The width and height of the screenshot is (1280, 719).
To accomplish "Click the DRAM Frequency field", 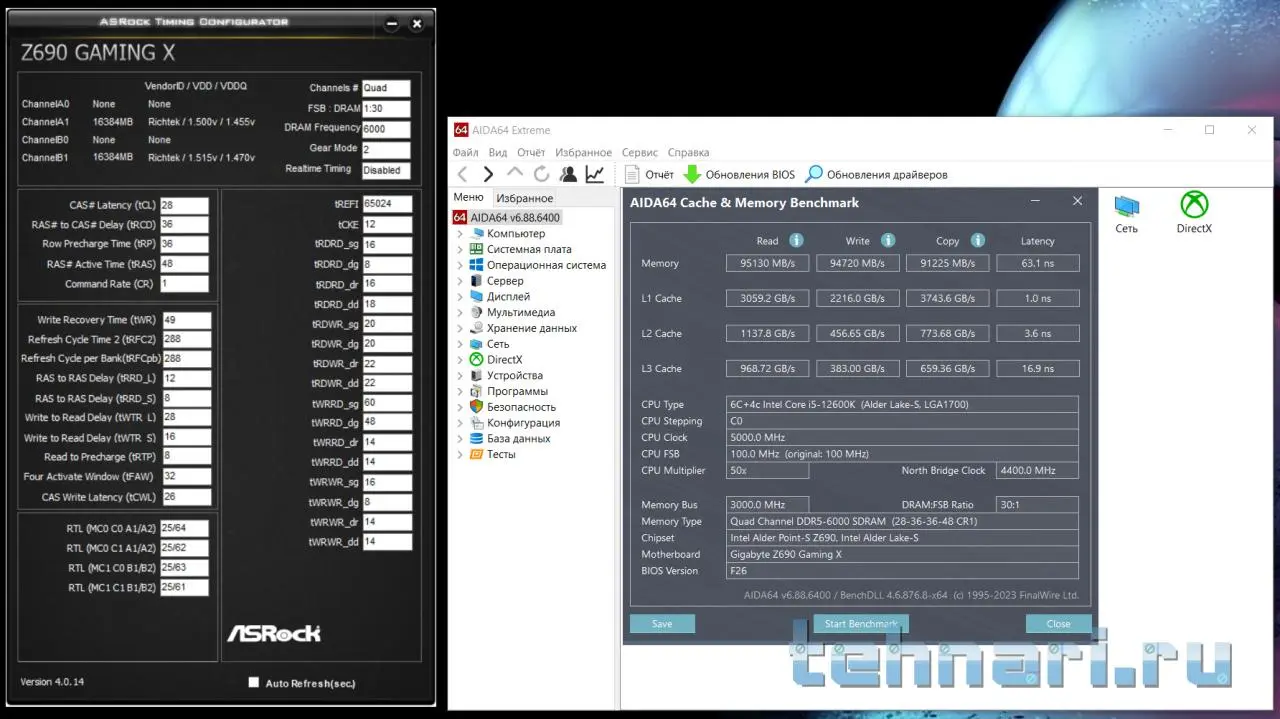I will 387,129.
